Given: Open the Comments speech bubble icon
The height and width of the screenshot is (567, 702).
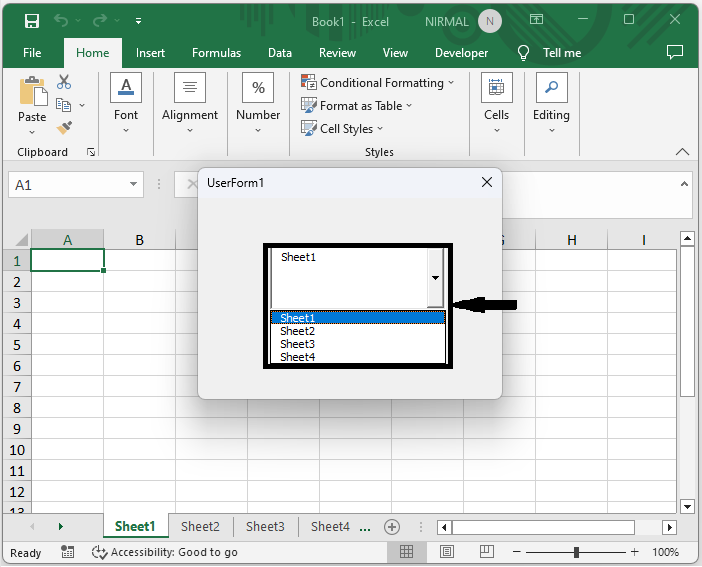Looking at the screenshot, I should 675,52.
